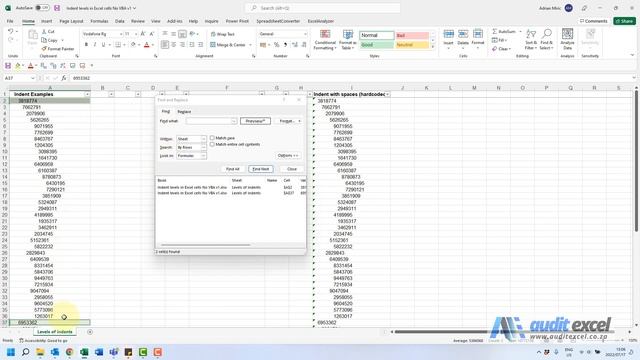Click the Options button in Find dialog
Screen dimensions: 640x360
[289, 156]
